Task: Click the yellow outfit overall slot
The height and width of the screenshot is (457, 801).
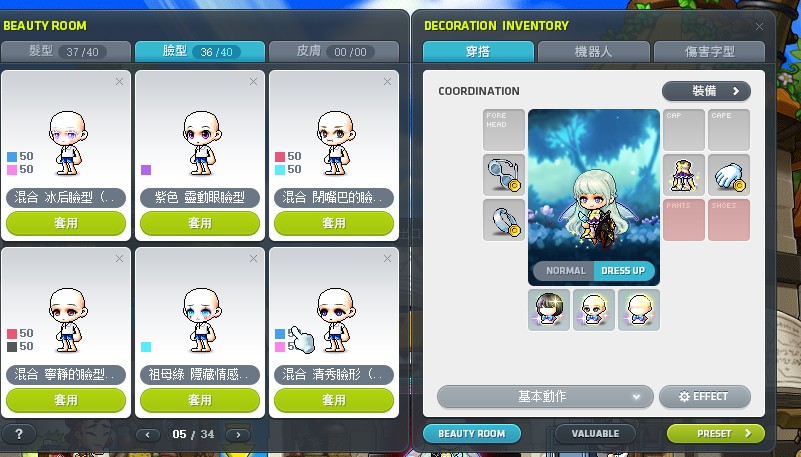Action: [x=684, y=175]
